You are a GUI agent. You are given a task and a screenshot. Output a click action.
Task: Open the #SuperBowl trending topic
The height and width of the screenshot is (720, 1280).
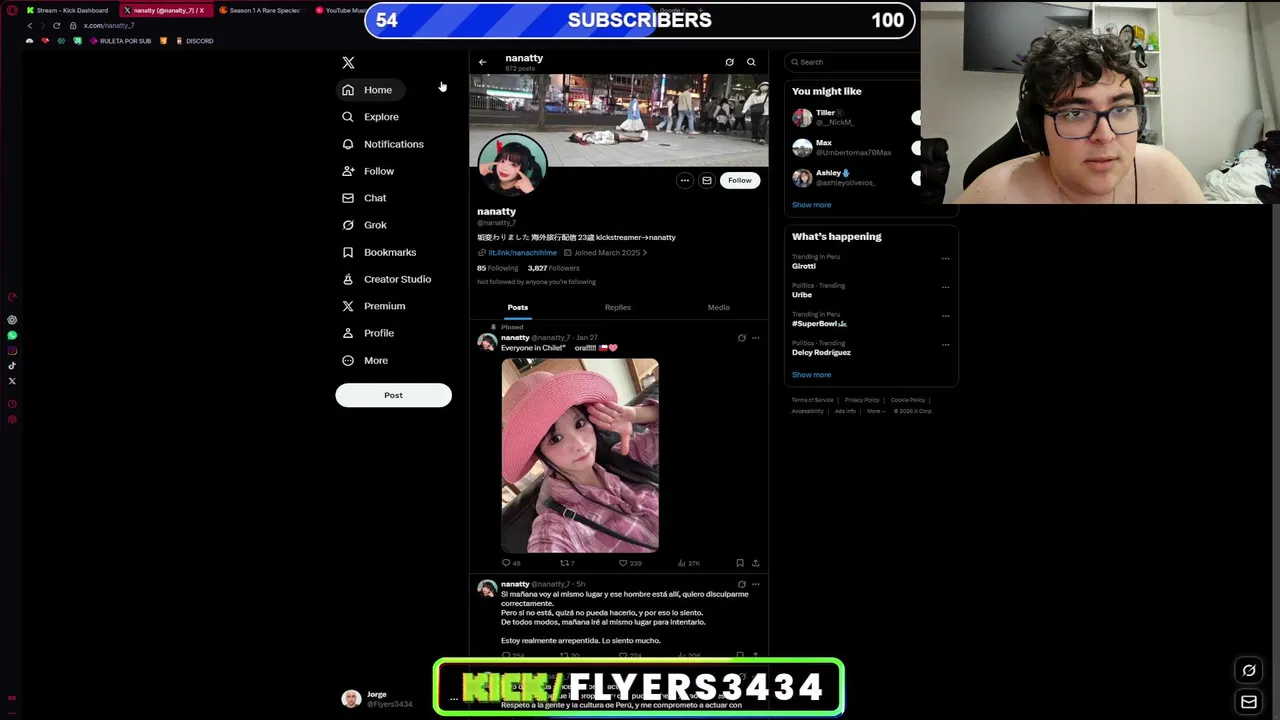(x=819, y=324)
